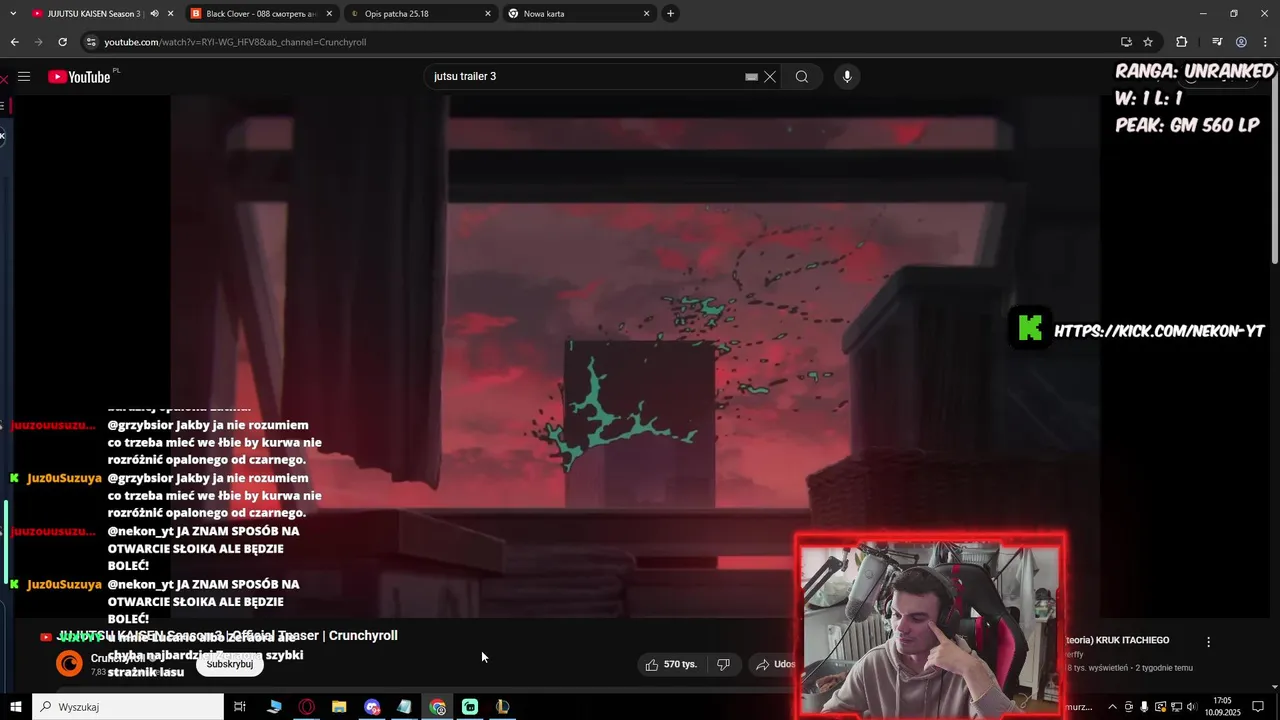
Task: Open Chrome three-dot menu
Action: pyautogui.click(x=1265, y=42)
